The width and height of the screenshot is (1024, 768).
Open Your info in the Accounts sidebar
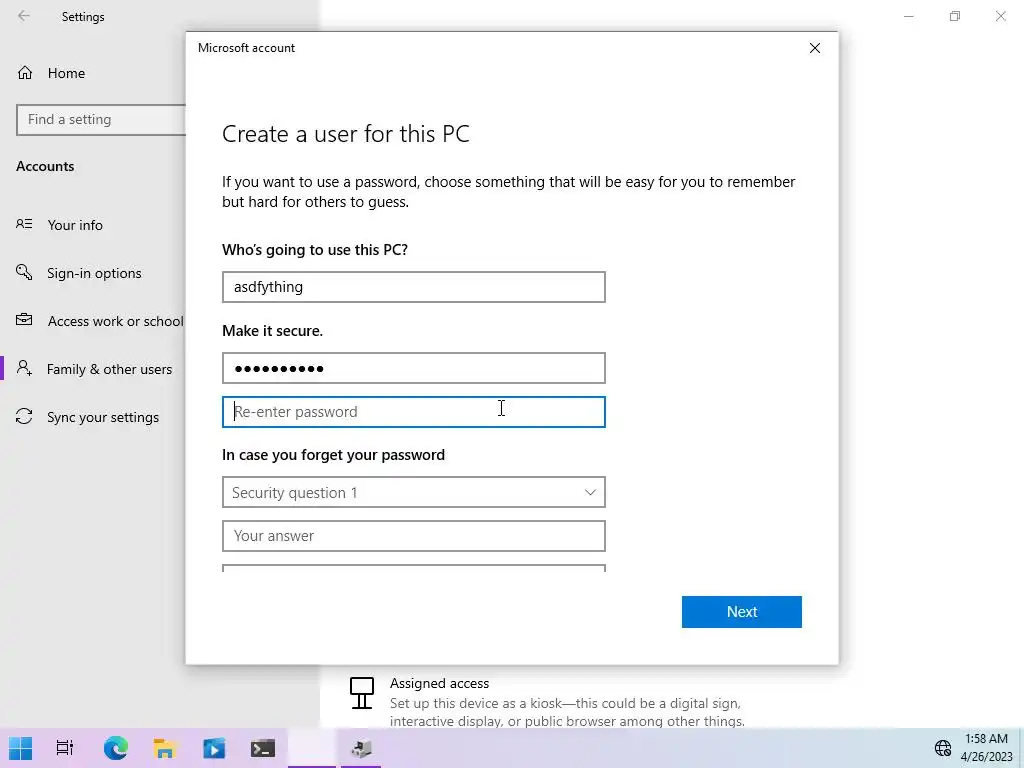tap(74, 225)
